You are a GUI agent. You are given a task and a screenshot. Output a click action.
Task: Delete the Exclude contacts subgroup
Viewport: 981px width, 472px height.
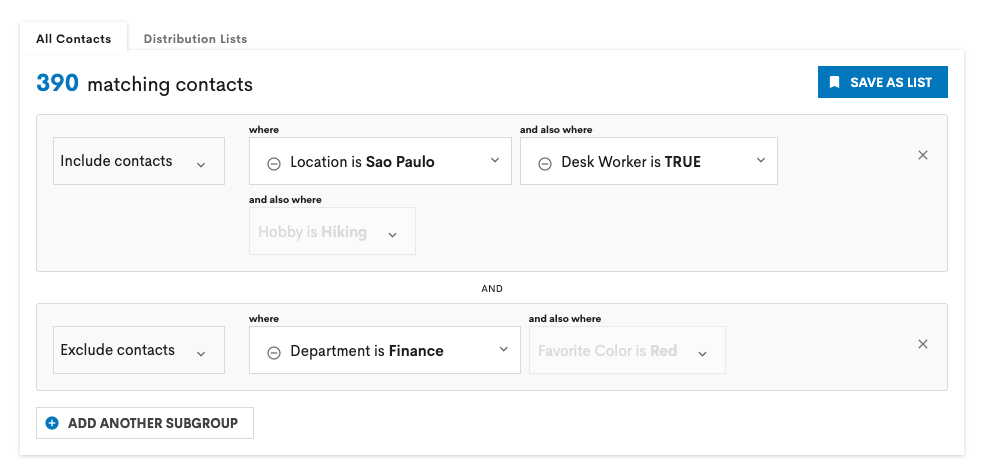(923, 344)
